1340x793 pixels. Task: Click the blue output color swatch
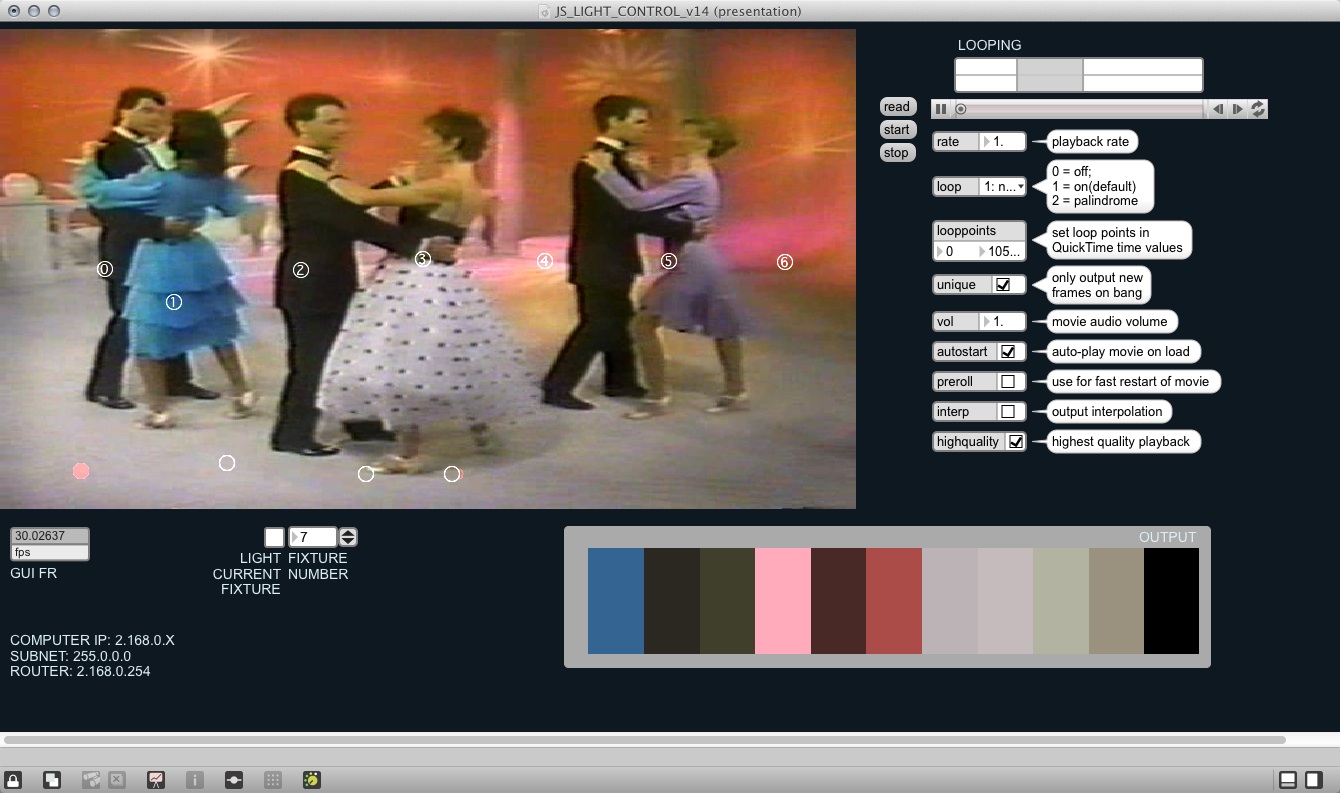[x=616, y=601]
